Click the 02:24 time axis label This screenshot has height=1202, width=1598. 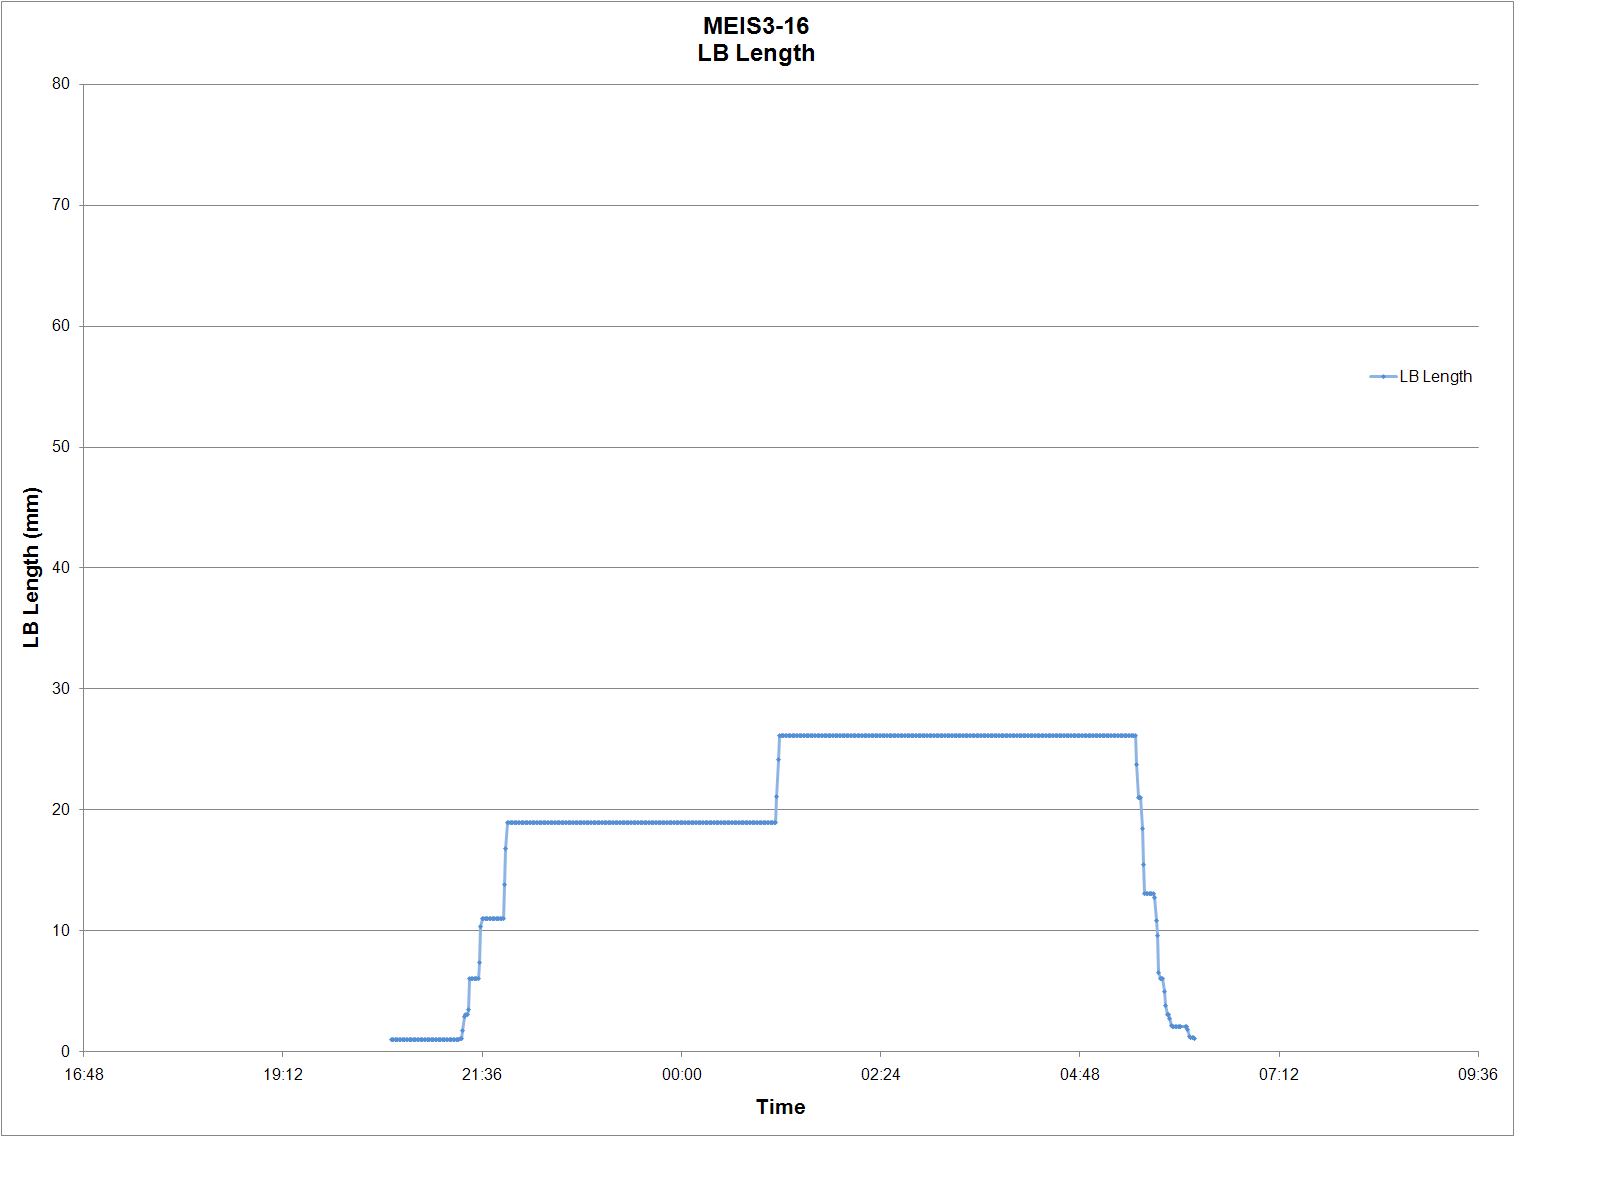point(880,1075)
